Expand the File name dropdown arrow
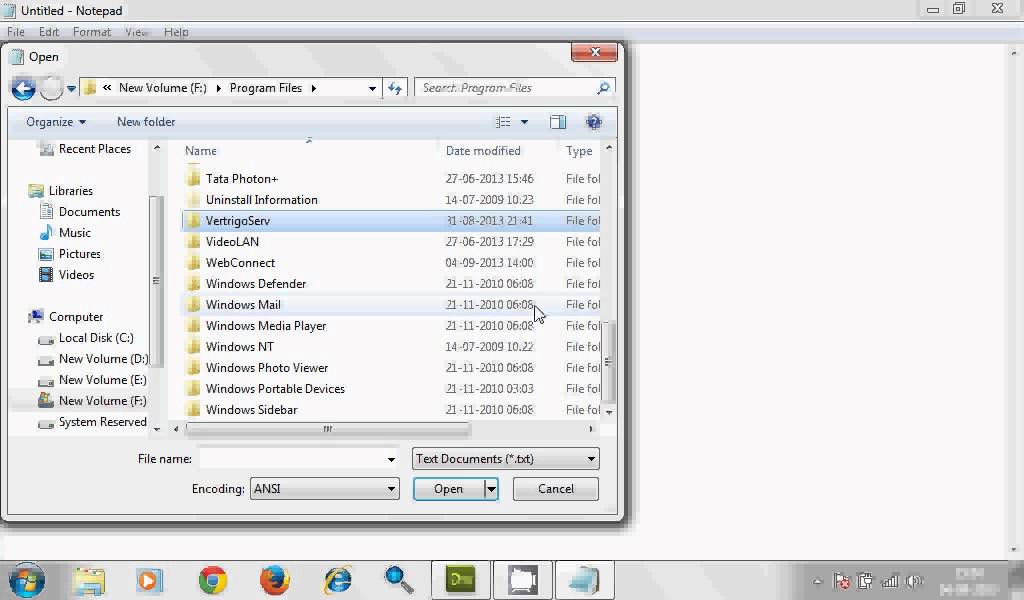Screen dimensions: 1024x600 (391, 459)
